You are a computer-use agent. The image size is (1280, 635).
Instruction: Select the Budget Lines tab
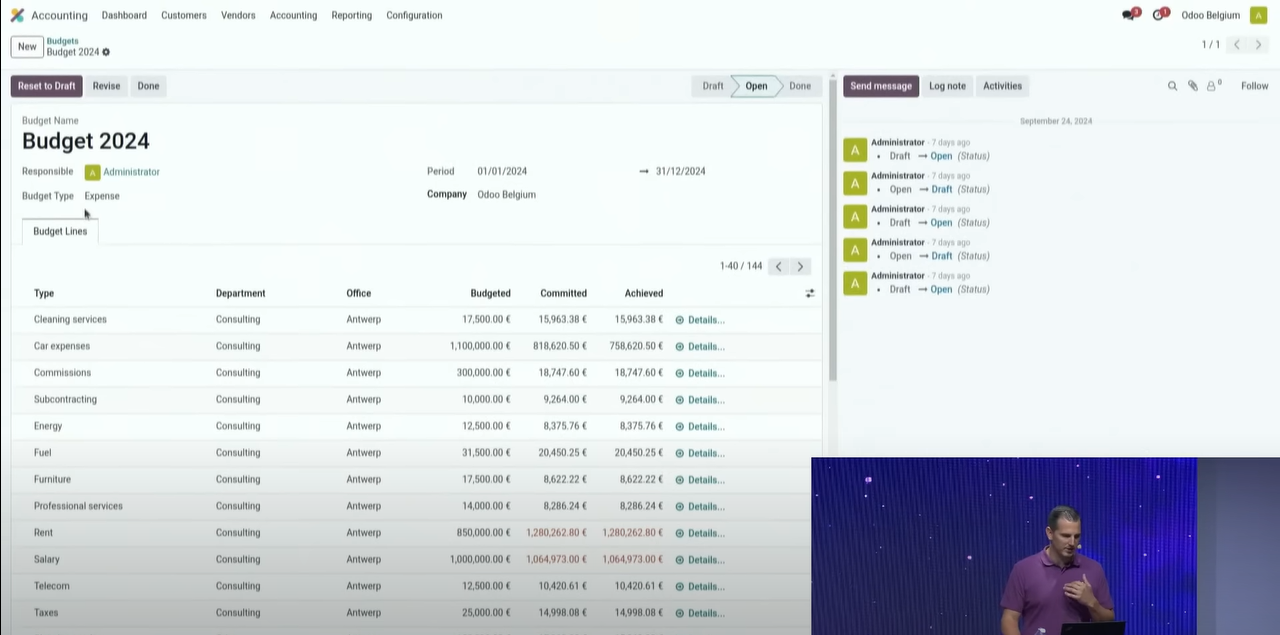[60, 231]
